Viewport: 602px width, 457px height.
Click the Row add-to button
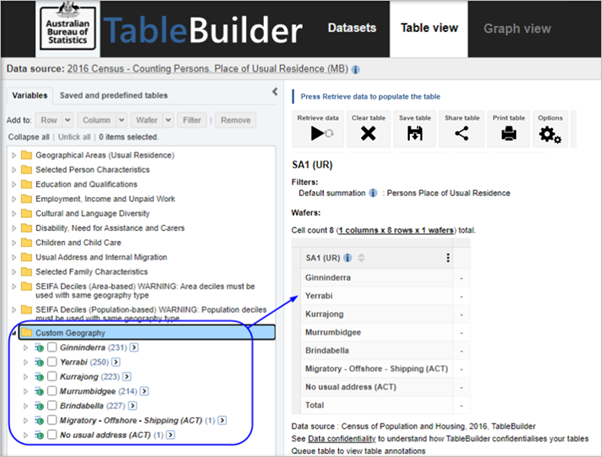coord(49,120)
